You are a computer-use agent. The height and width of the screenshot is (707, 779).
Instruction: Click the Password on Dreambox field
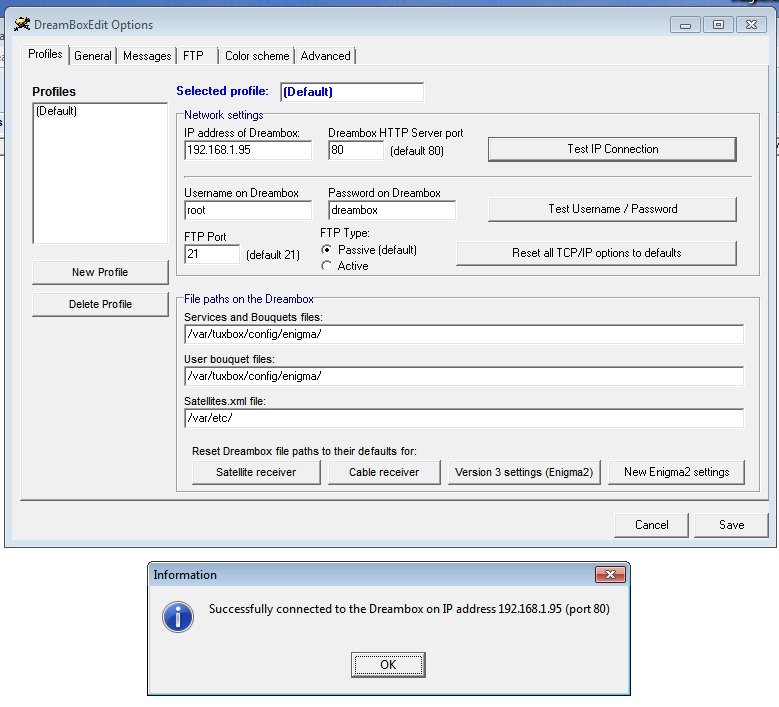(x=392, y=210)
